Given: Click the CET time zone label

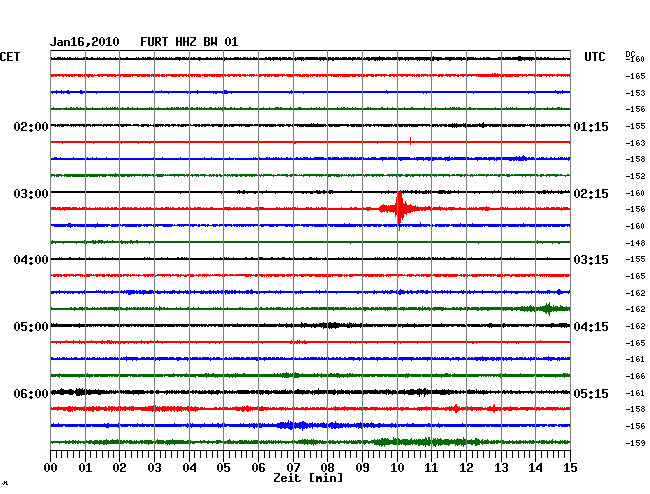Looking at the screenshot, I should point(10,57).
